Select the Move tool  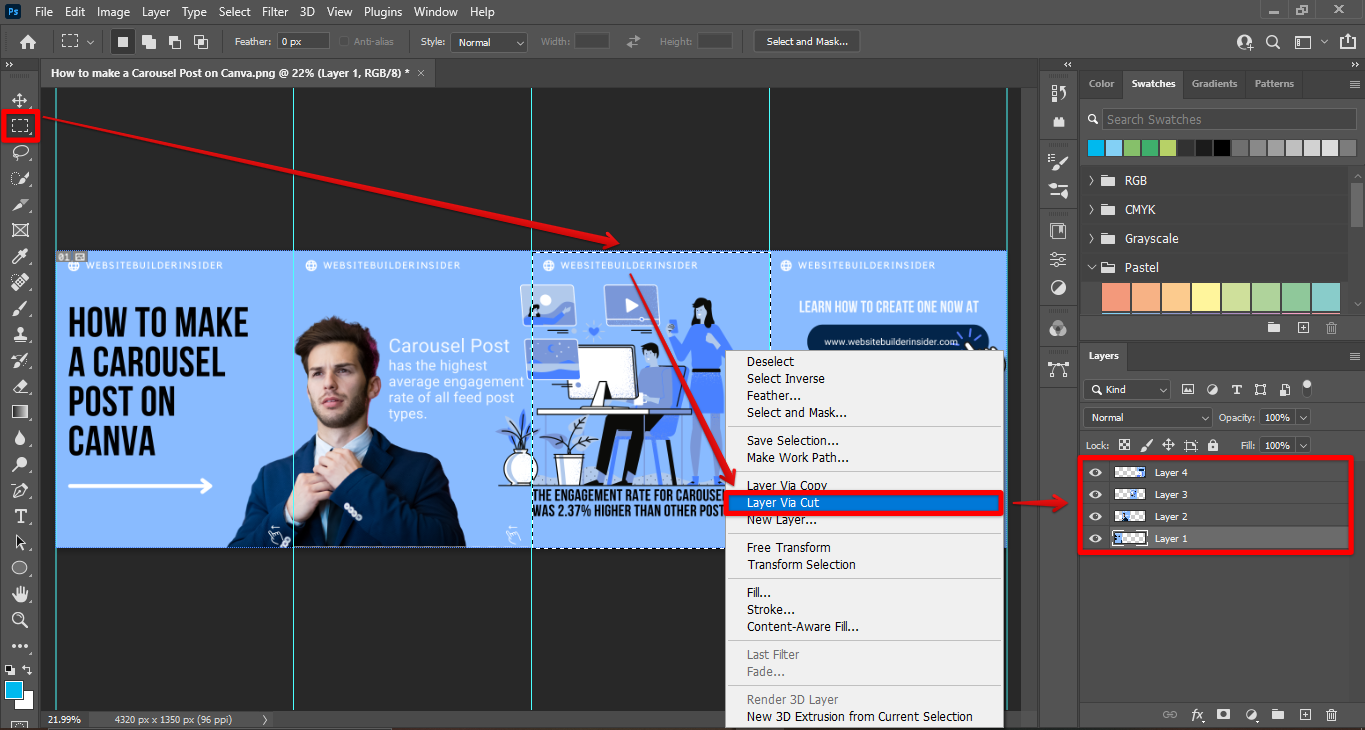point(19,101)
